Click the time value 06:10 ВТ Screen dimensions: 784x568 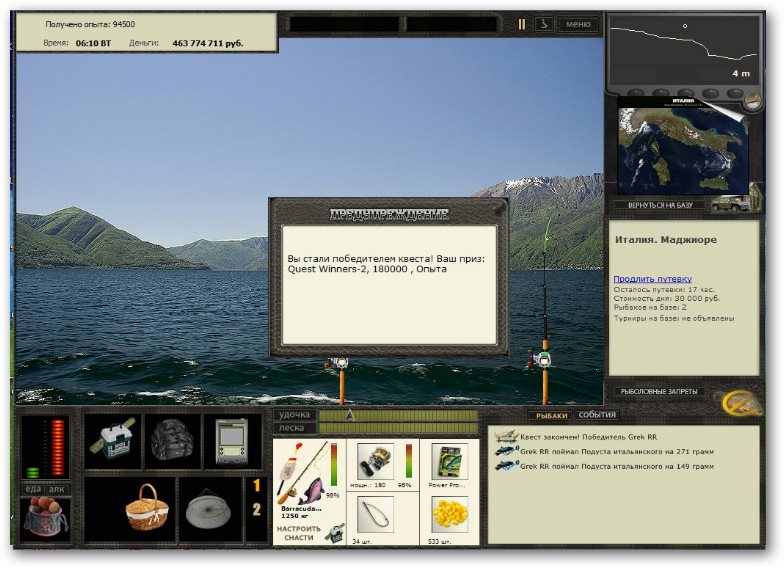(93, 43)
